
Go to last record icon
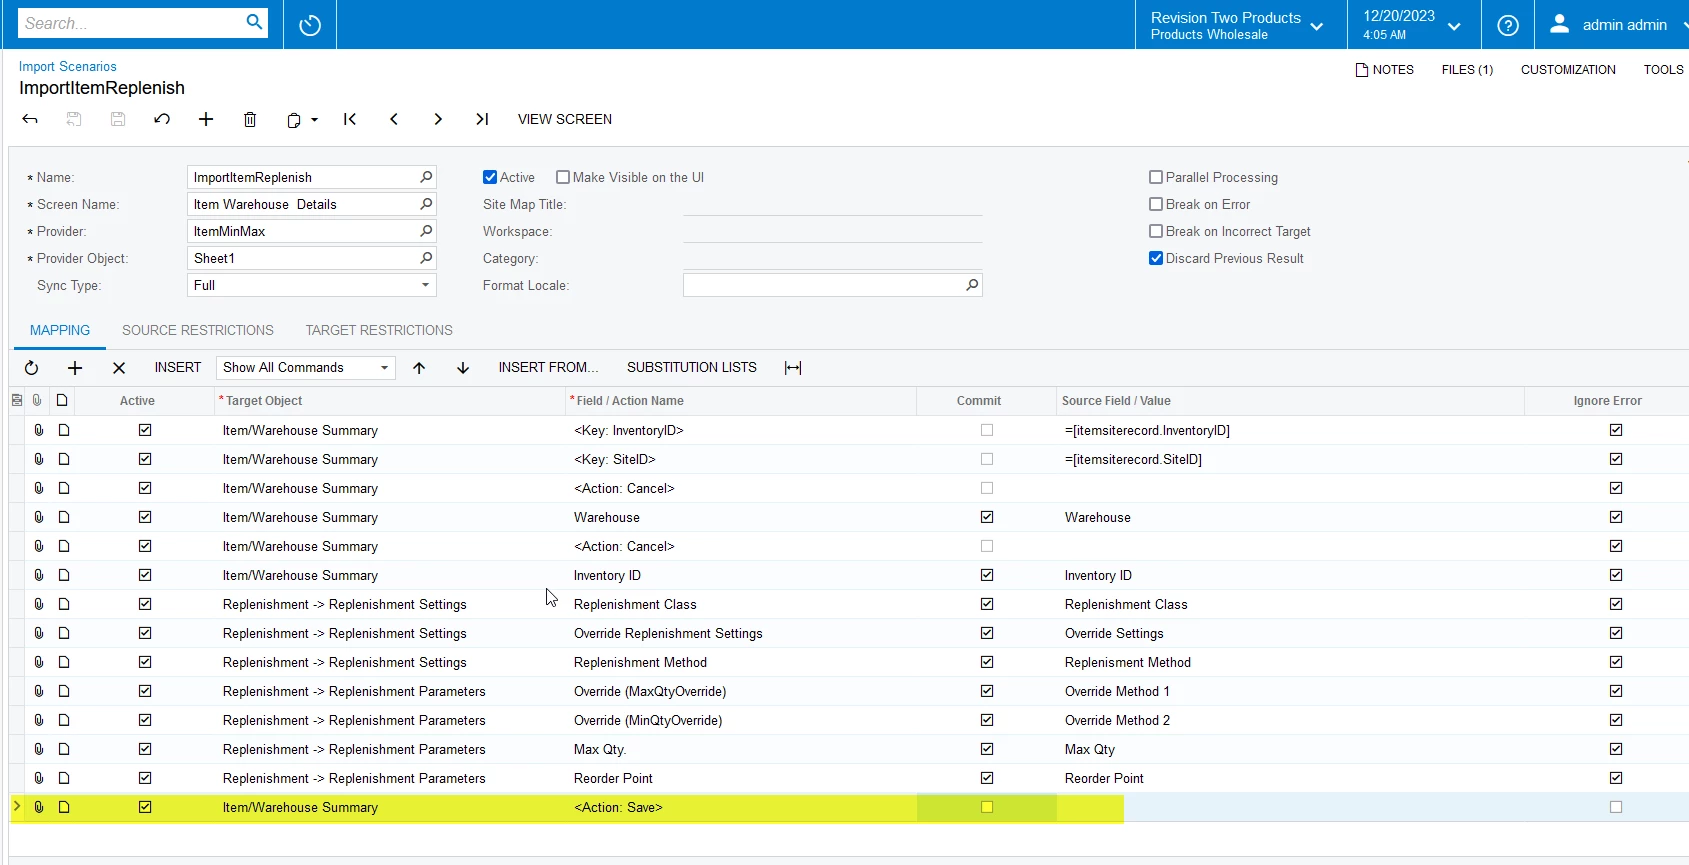482,119
